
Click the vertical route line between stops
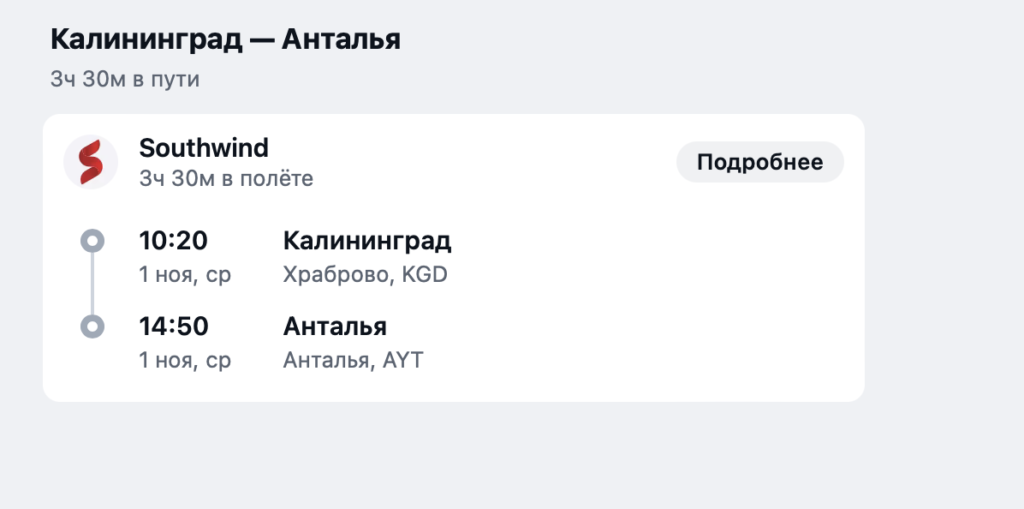(92, 284)
